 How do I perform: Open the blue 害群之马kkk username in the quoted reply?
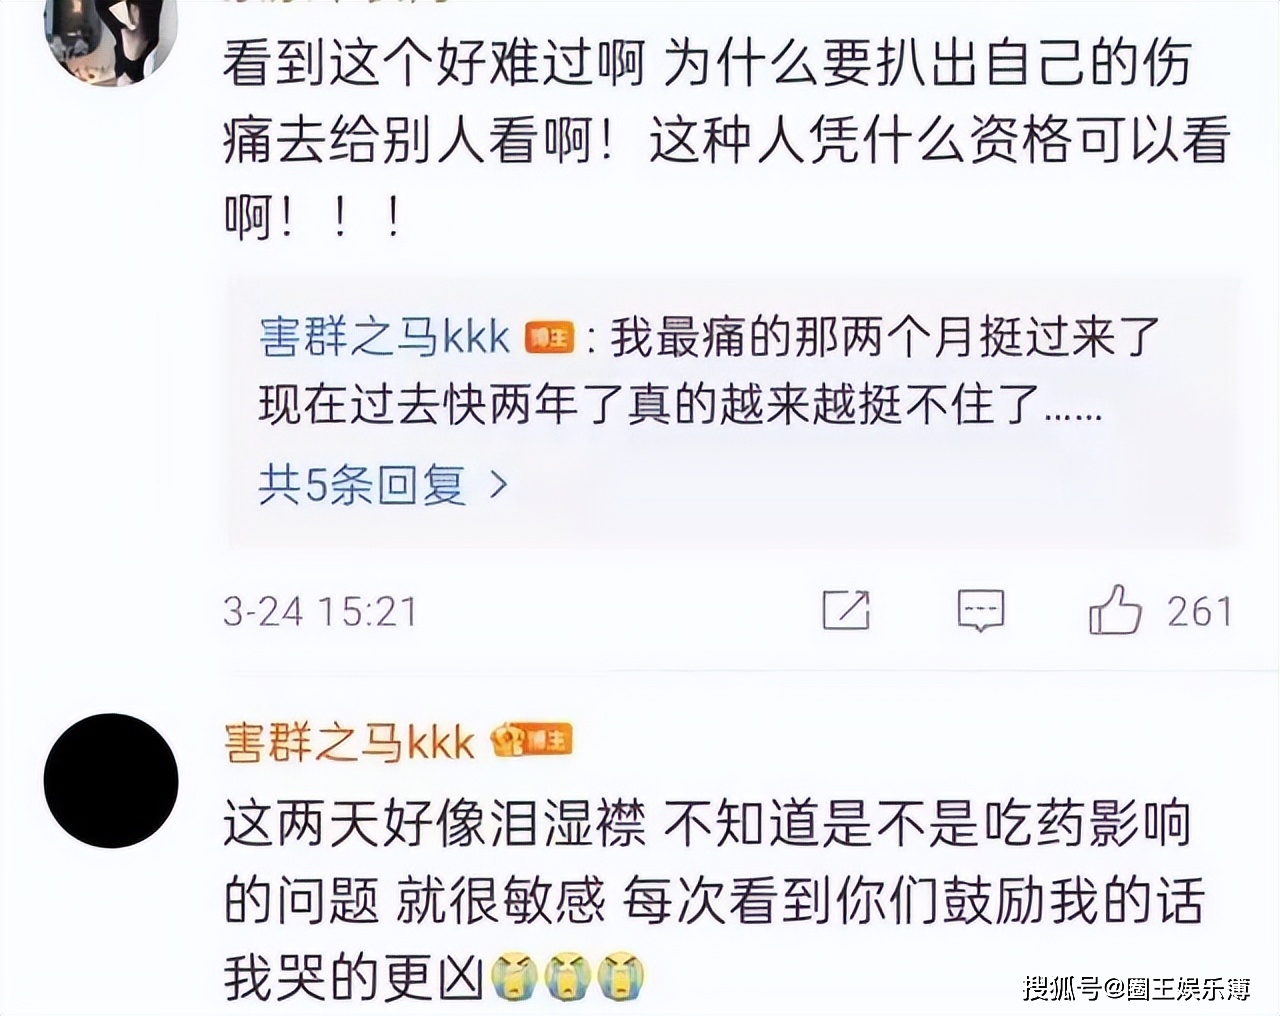(x=385, y=338)
